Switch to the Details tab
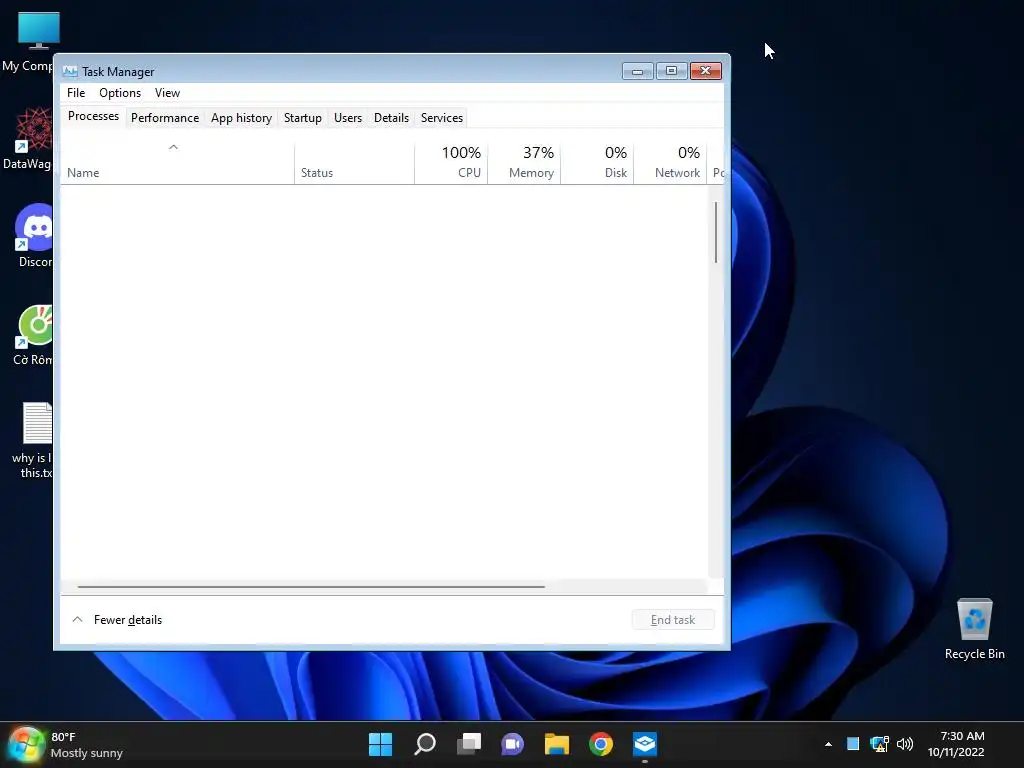Image resolution: width=1024 pixels, height=768 pixels. [x=391, y=118]
